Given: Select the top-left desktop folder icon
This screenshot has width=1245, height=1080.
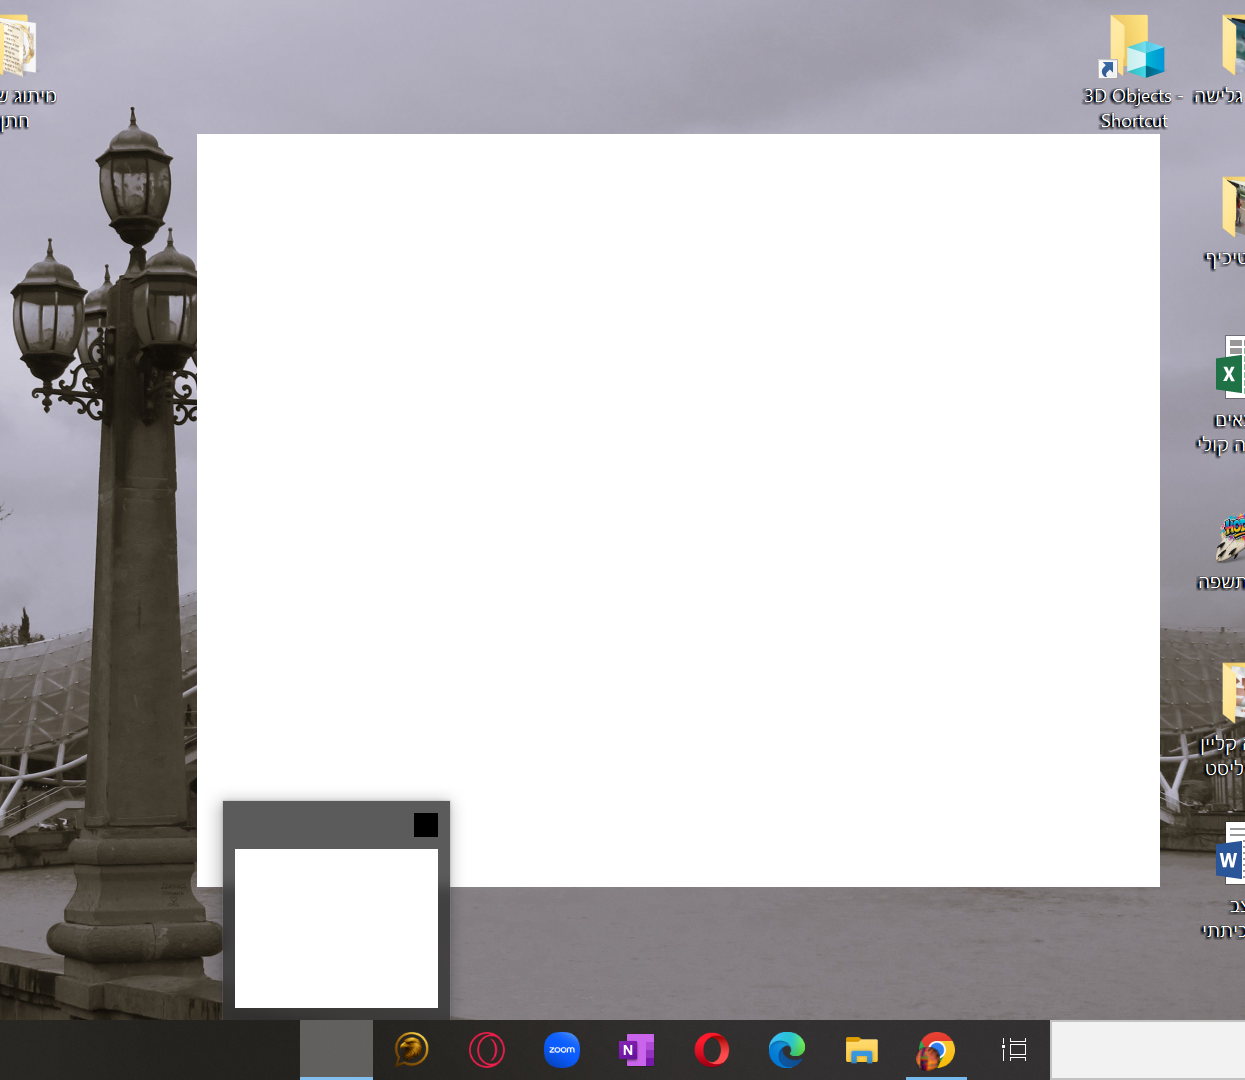Looking at the screenshot, I should (x=18, y=50).
